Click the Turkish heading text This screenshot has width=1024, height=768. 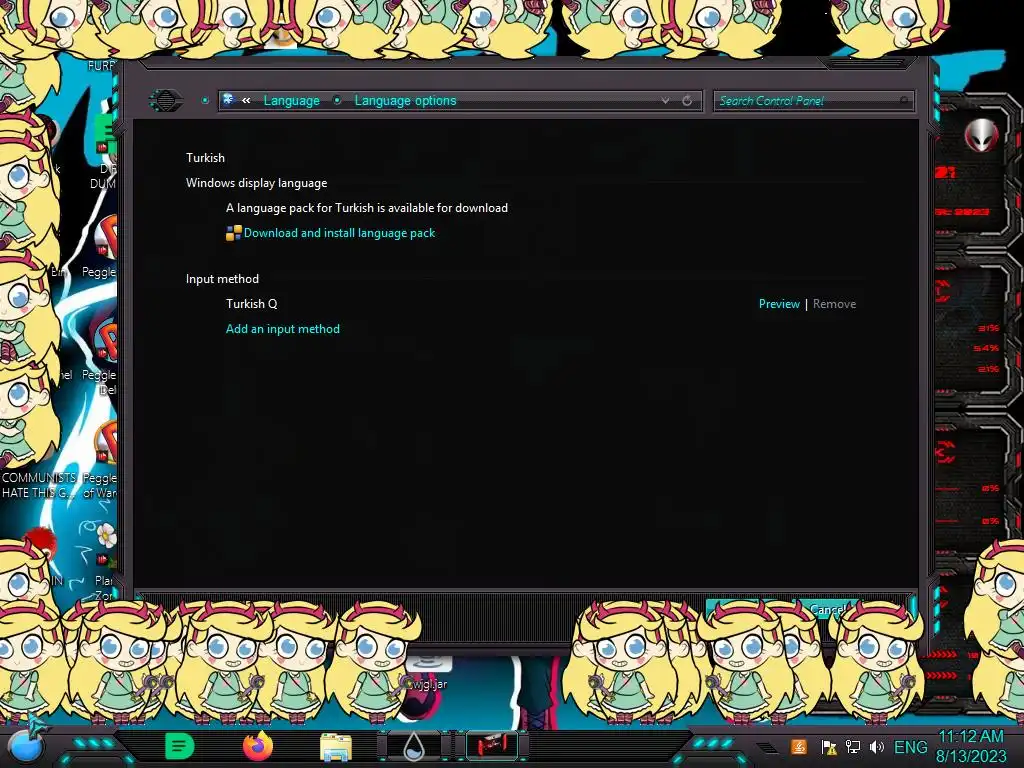click(205, 158)
